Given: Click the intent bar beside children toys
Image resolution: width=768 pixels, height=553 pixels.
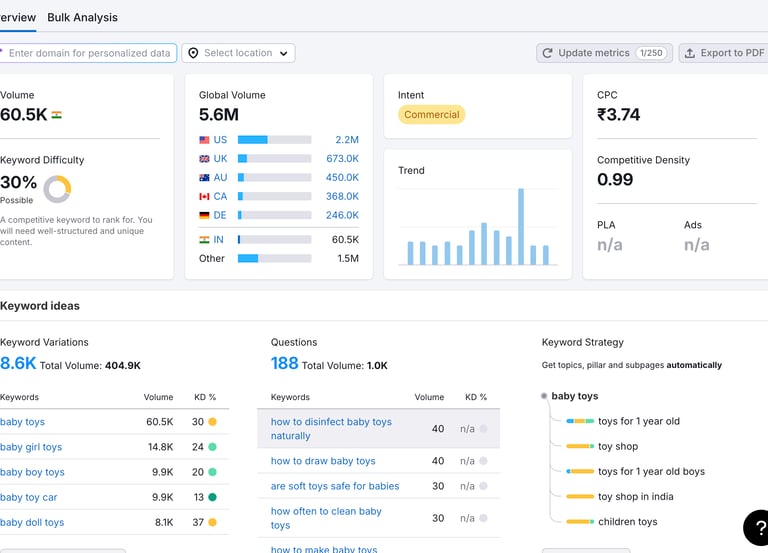Looking at the screenshot, I should pos(580,522).
